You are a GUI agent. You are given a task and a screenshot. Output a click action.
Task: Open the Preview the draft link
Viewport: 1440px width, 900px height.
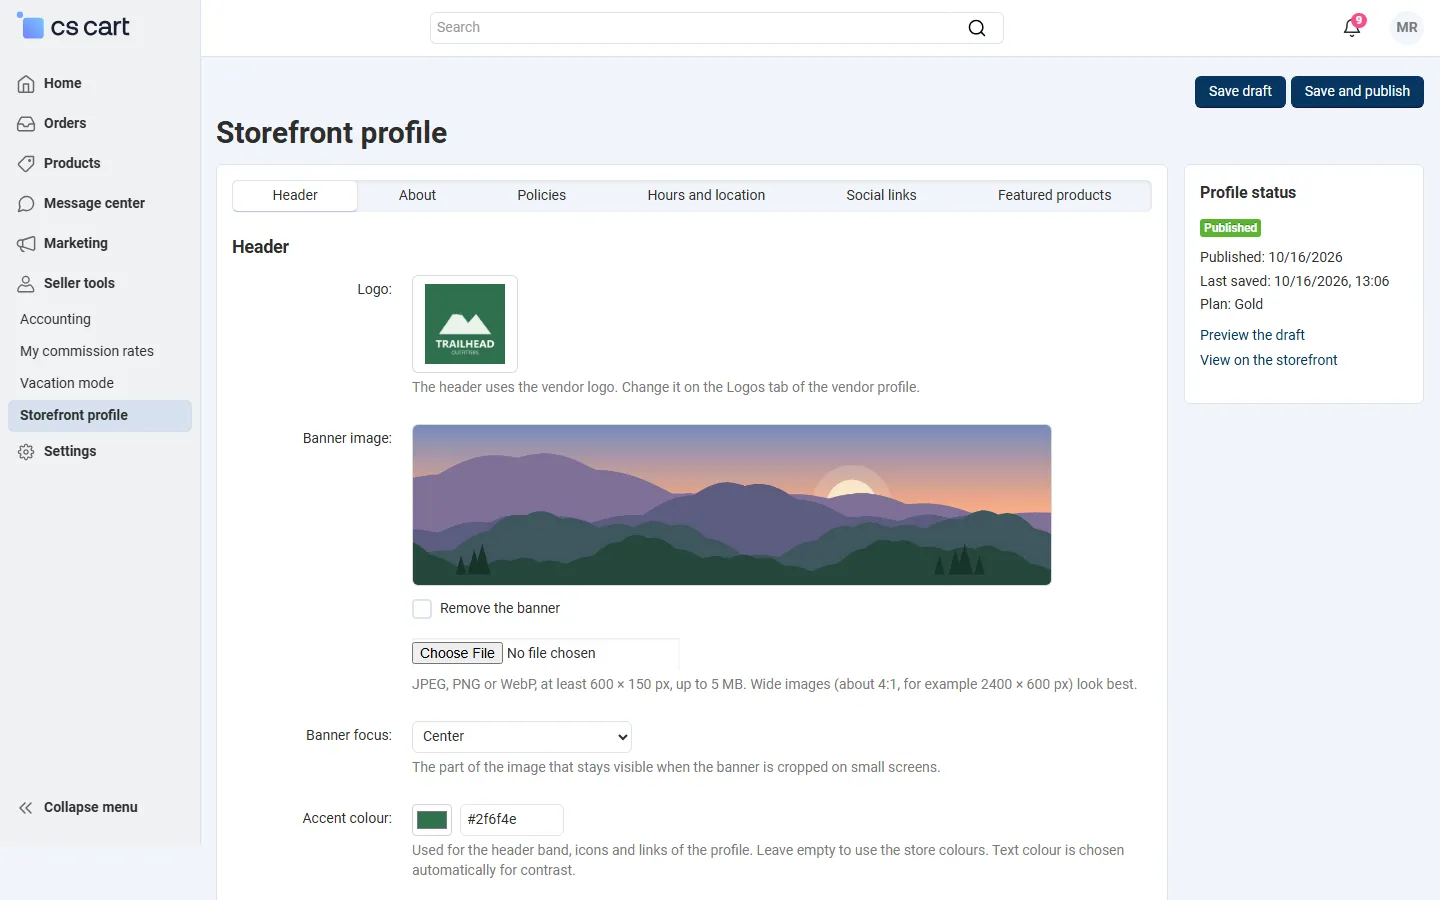click(1252, 335)
